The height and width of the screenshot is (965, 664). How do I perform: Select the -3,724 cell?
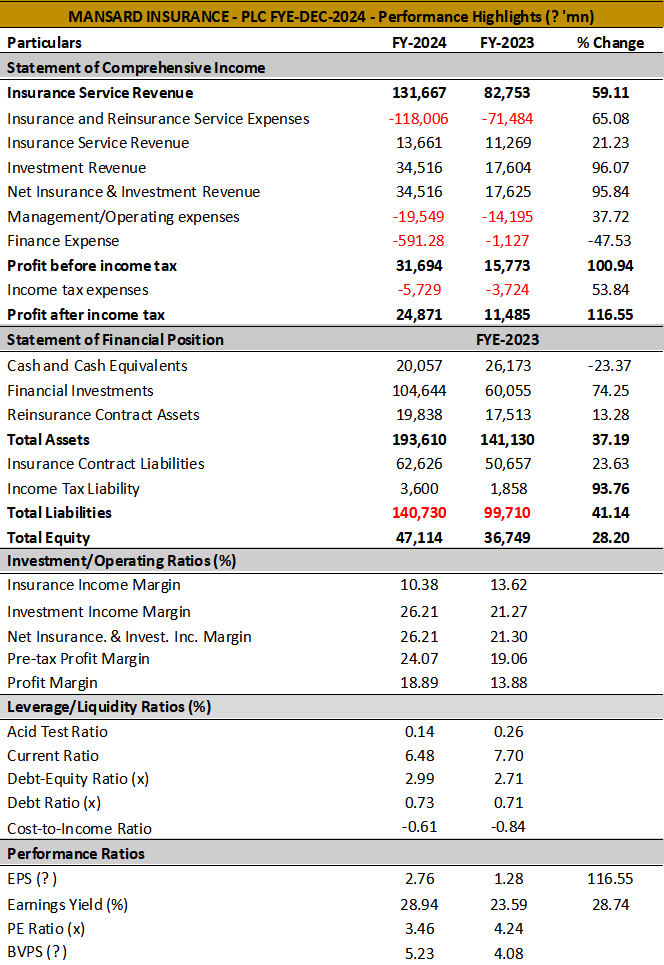[507, 290]
